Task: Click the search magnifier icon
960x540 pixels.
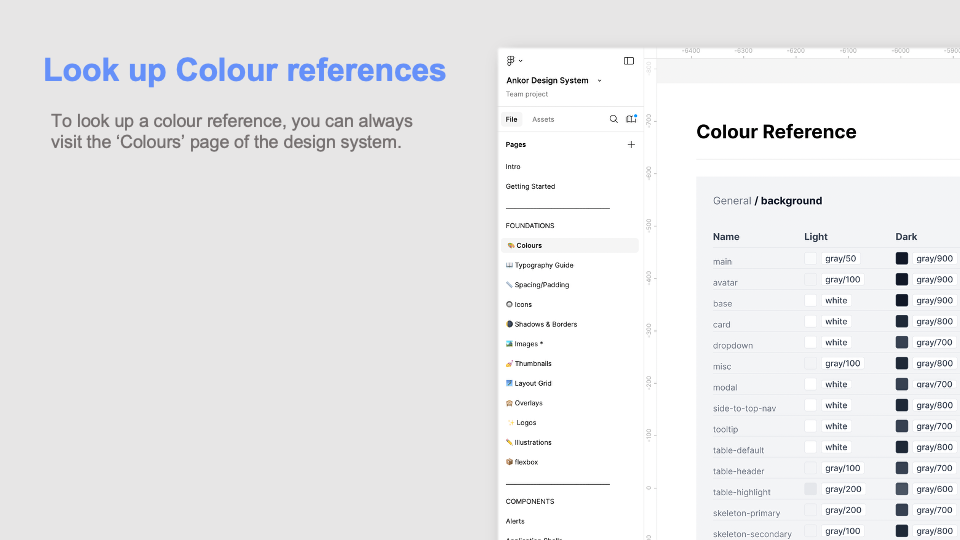Action: 614,119
